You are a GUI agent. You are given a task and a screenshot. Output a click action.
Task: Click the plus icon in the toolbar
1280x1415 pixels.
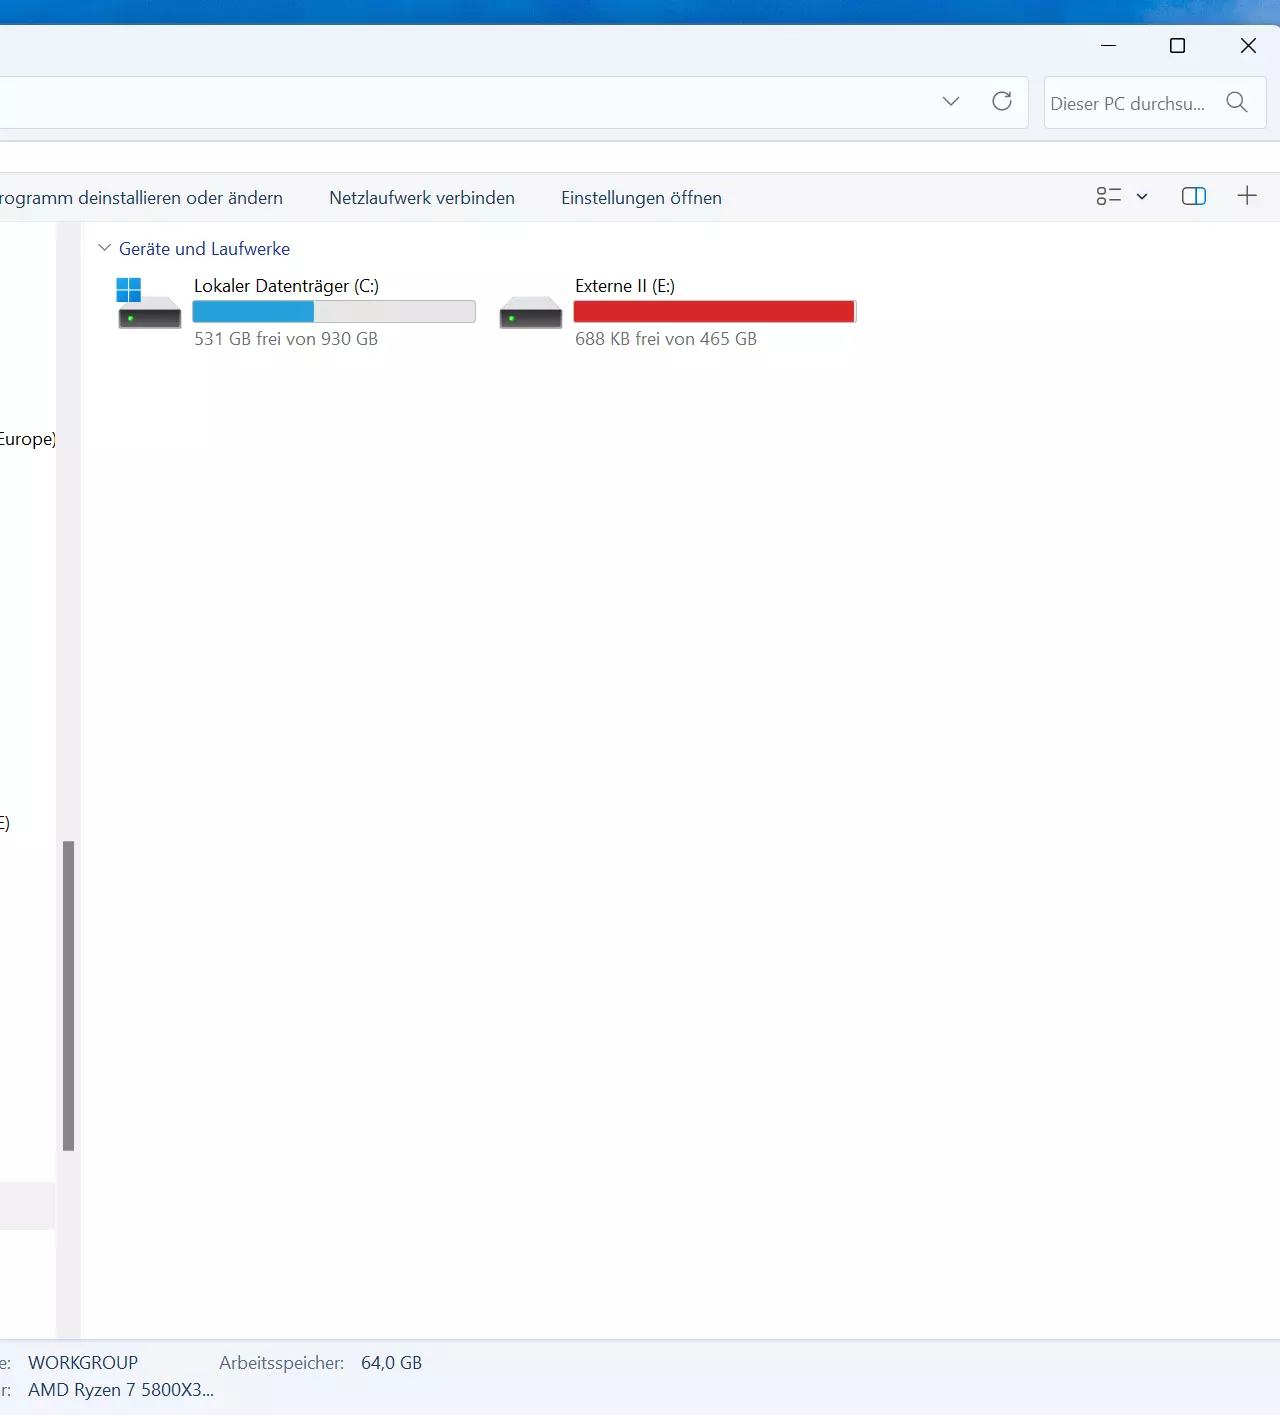[1247, 196]
